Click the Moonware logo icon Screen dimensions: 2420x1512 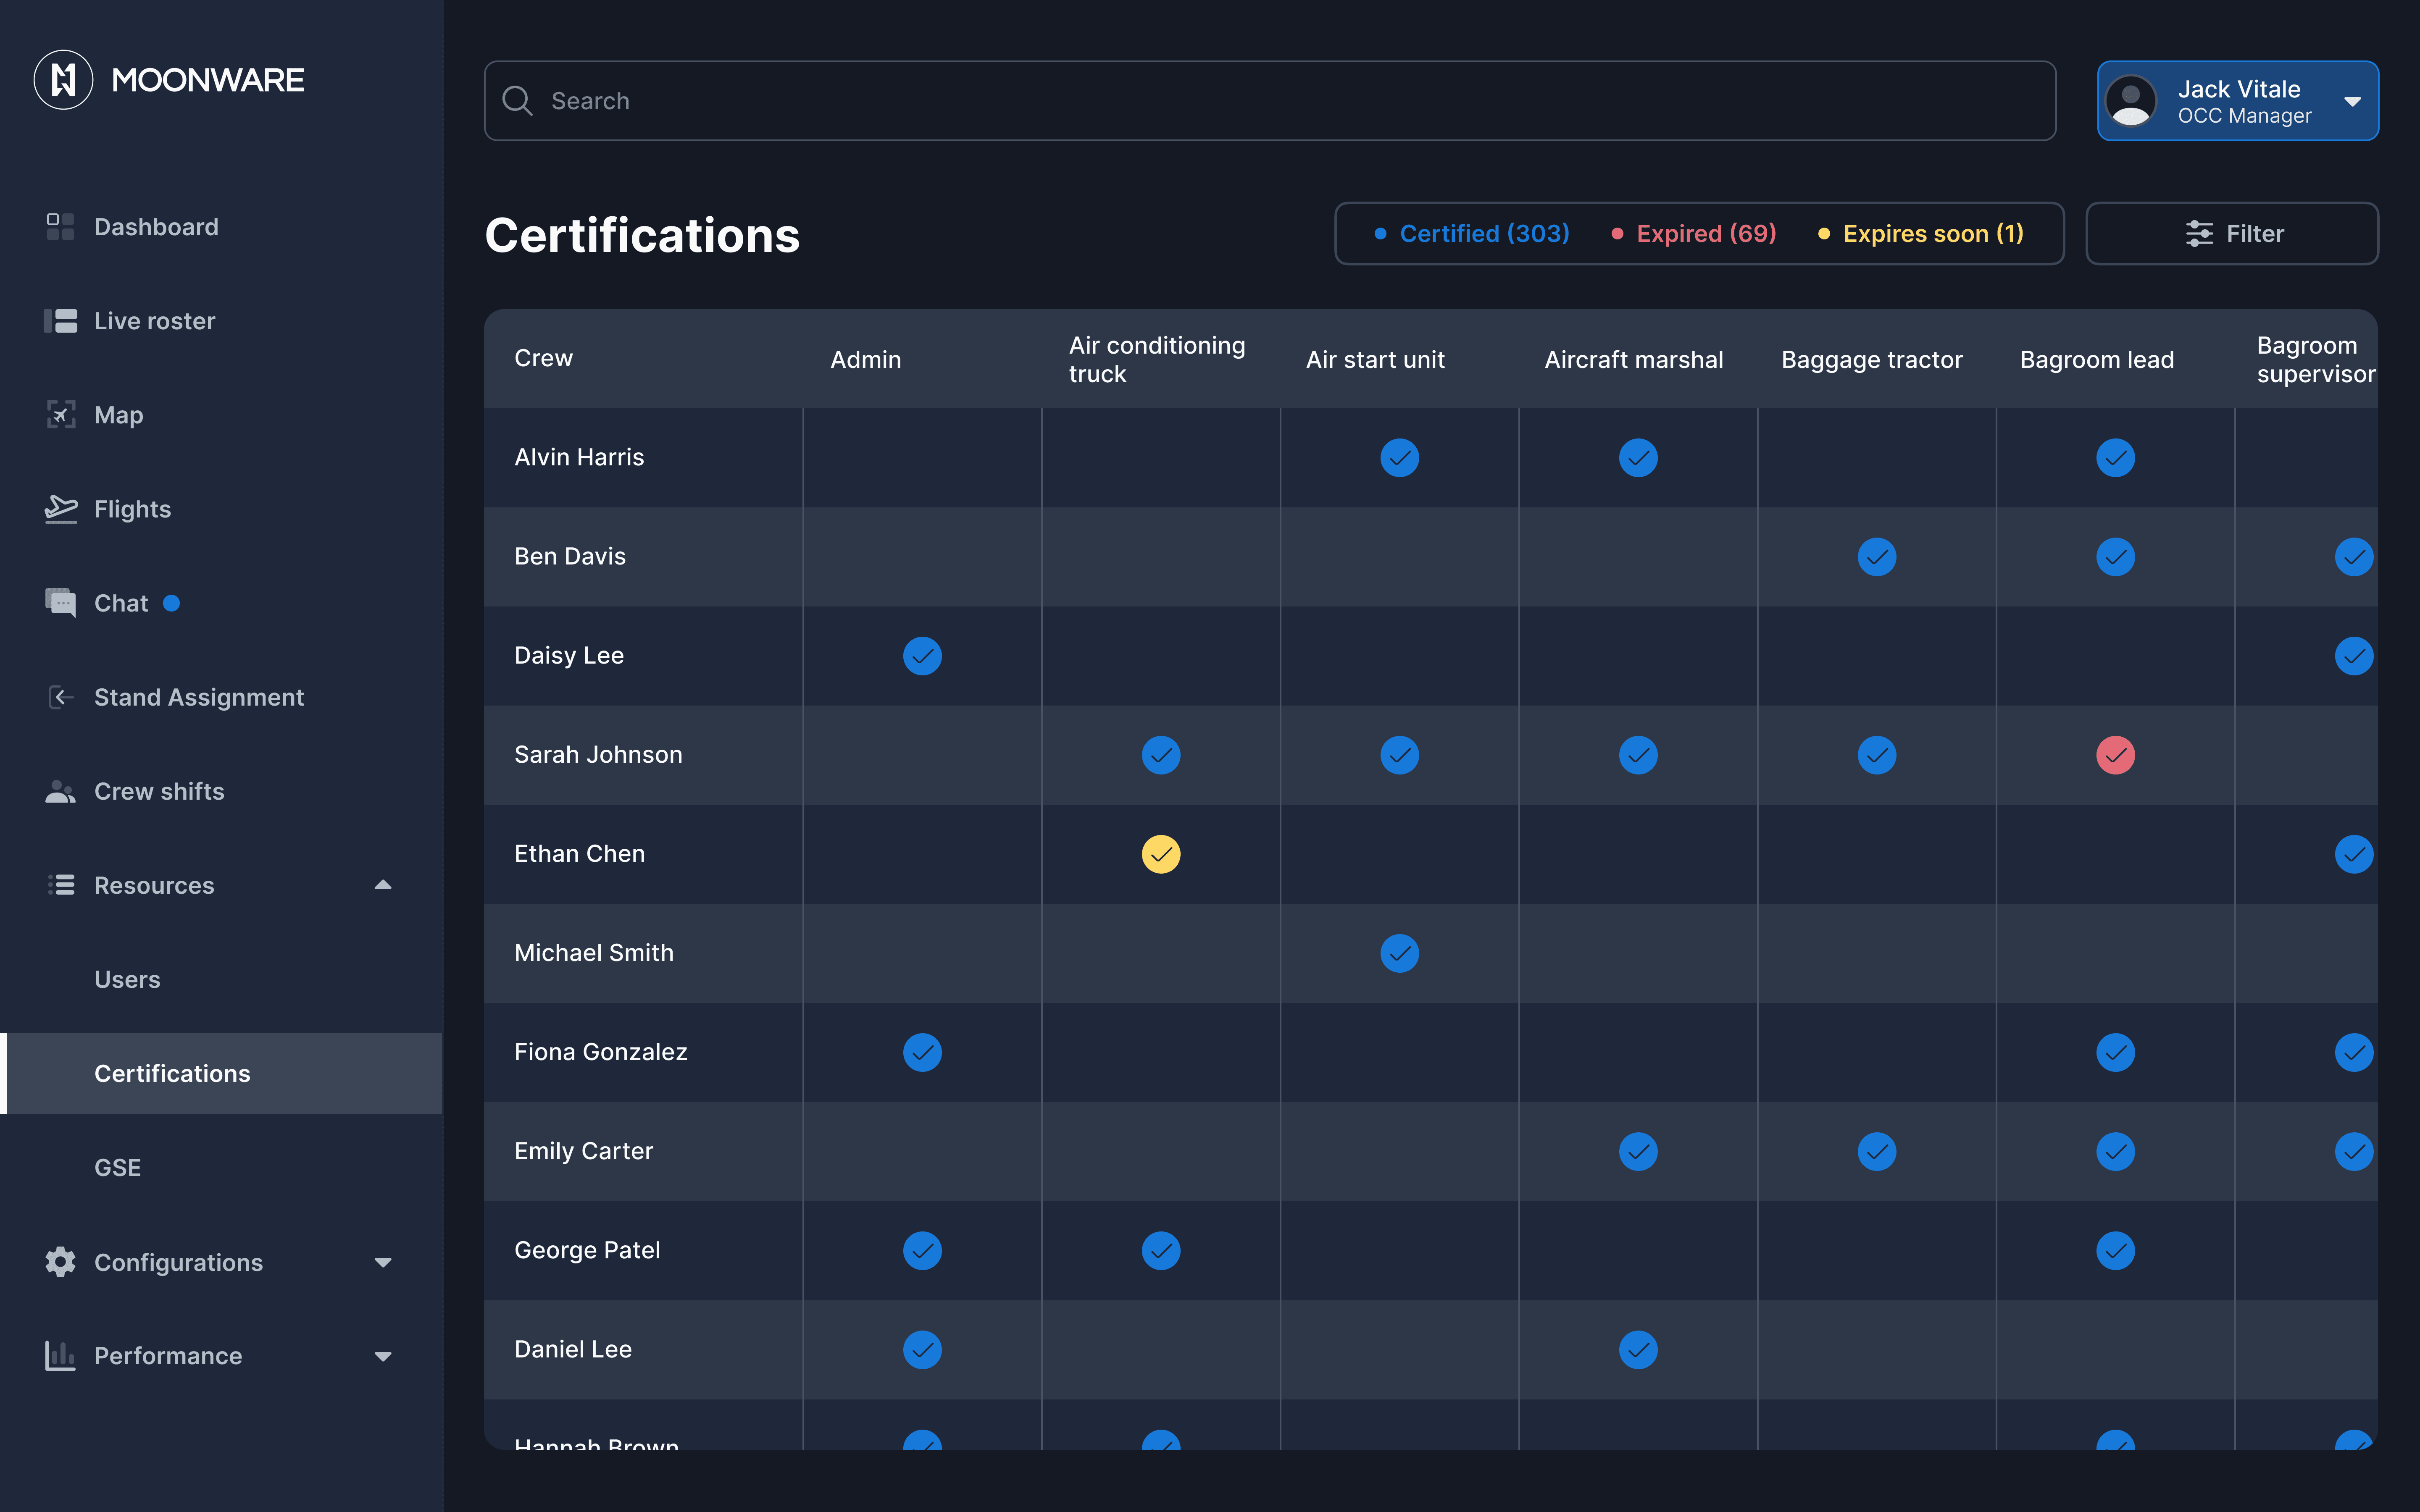63,80
